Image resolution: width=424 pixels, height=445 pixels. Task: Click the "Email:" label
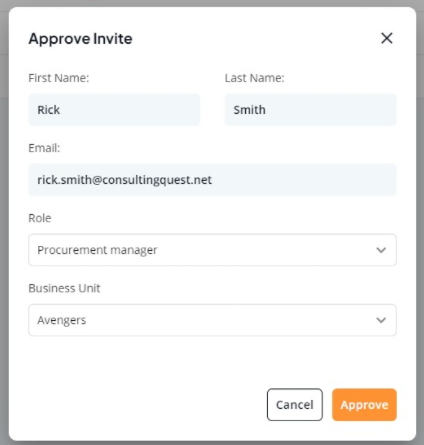[x=44, y=148]
